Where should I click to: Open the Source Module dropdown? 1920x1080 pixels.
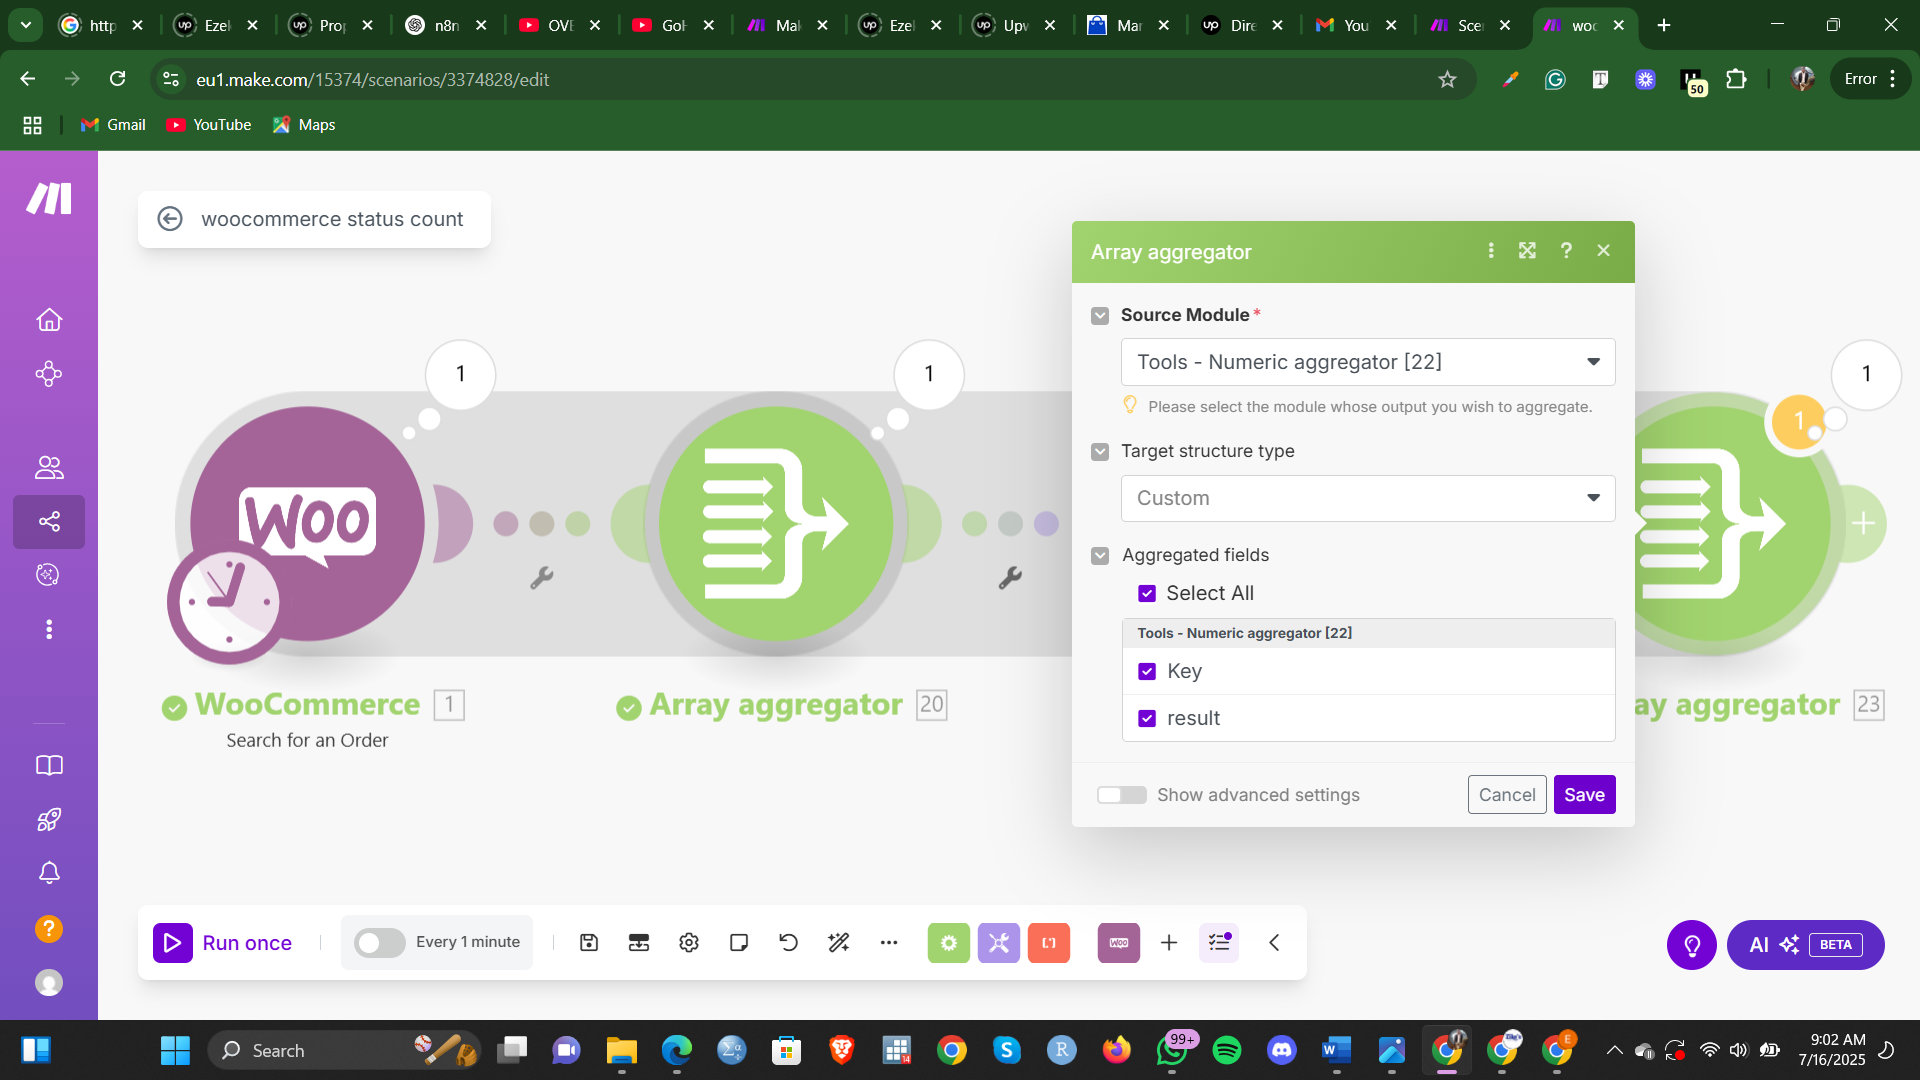(x=1367, y=362)
